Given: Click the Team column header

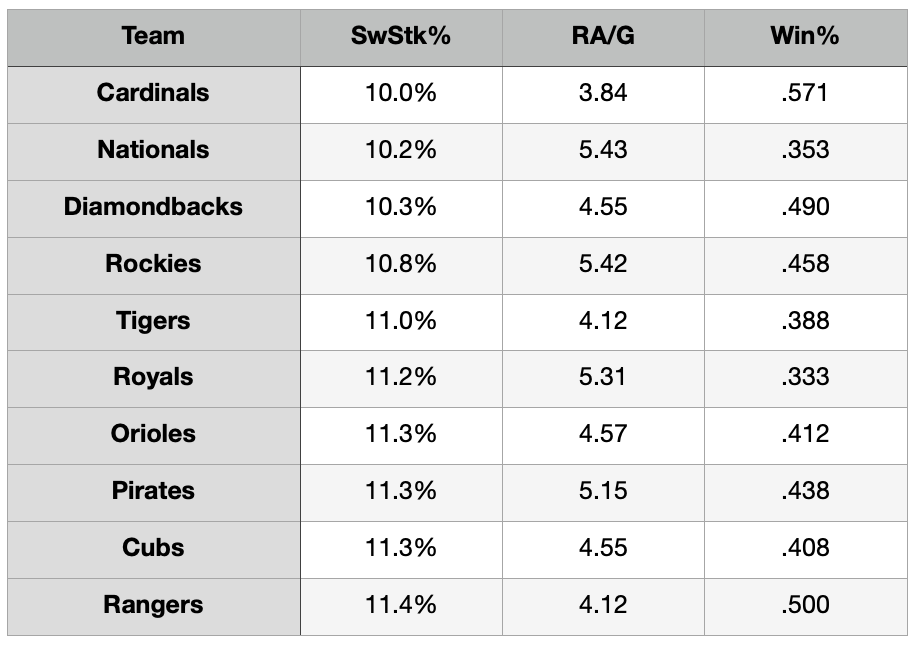Looking at the screenshot, I should tap(153, 37).
